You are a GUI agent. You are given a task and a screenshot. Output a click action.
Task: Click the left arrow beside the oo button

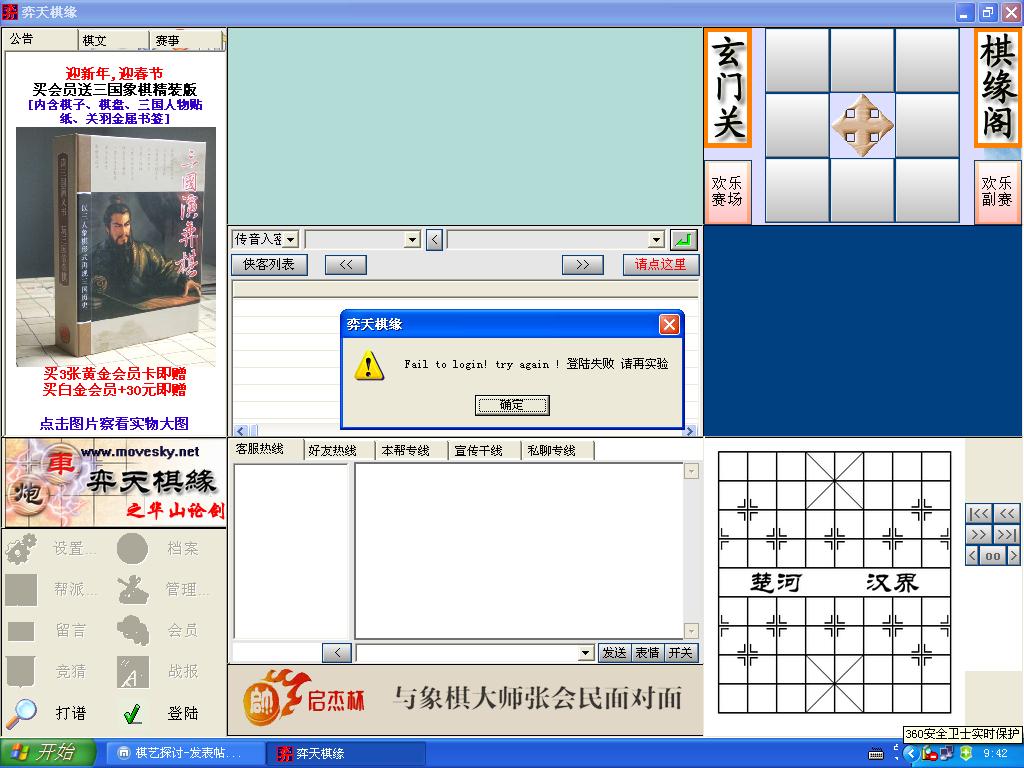click(972, 556)
